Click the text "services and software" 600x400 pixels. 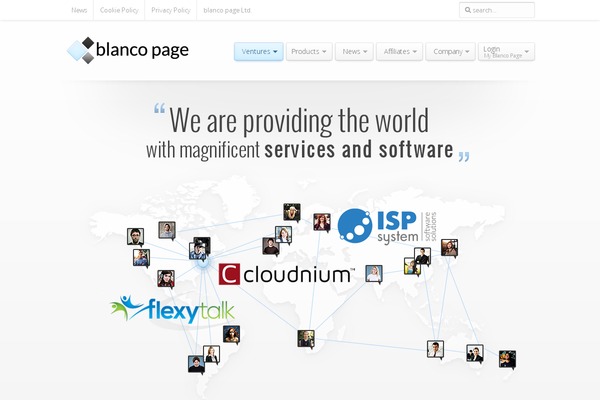click(359, 149)
